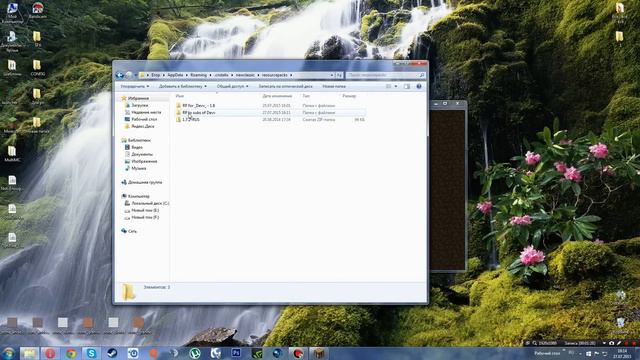This screenshot has width=640, height=360.
Task: Select .cristalix in the address breadcrumb
Action: (x=222, y=75)
